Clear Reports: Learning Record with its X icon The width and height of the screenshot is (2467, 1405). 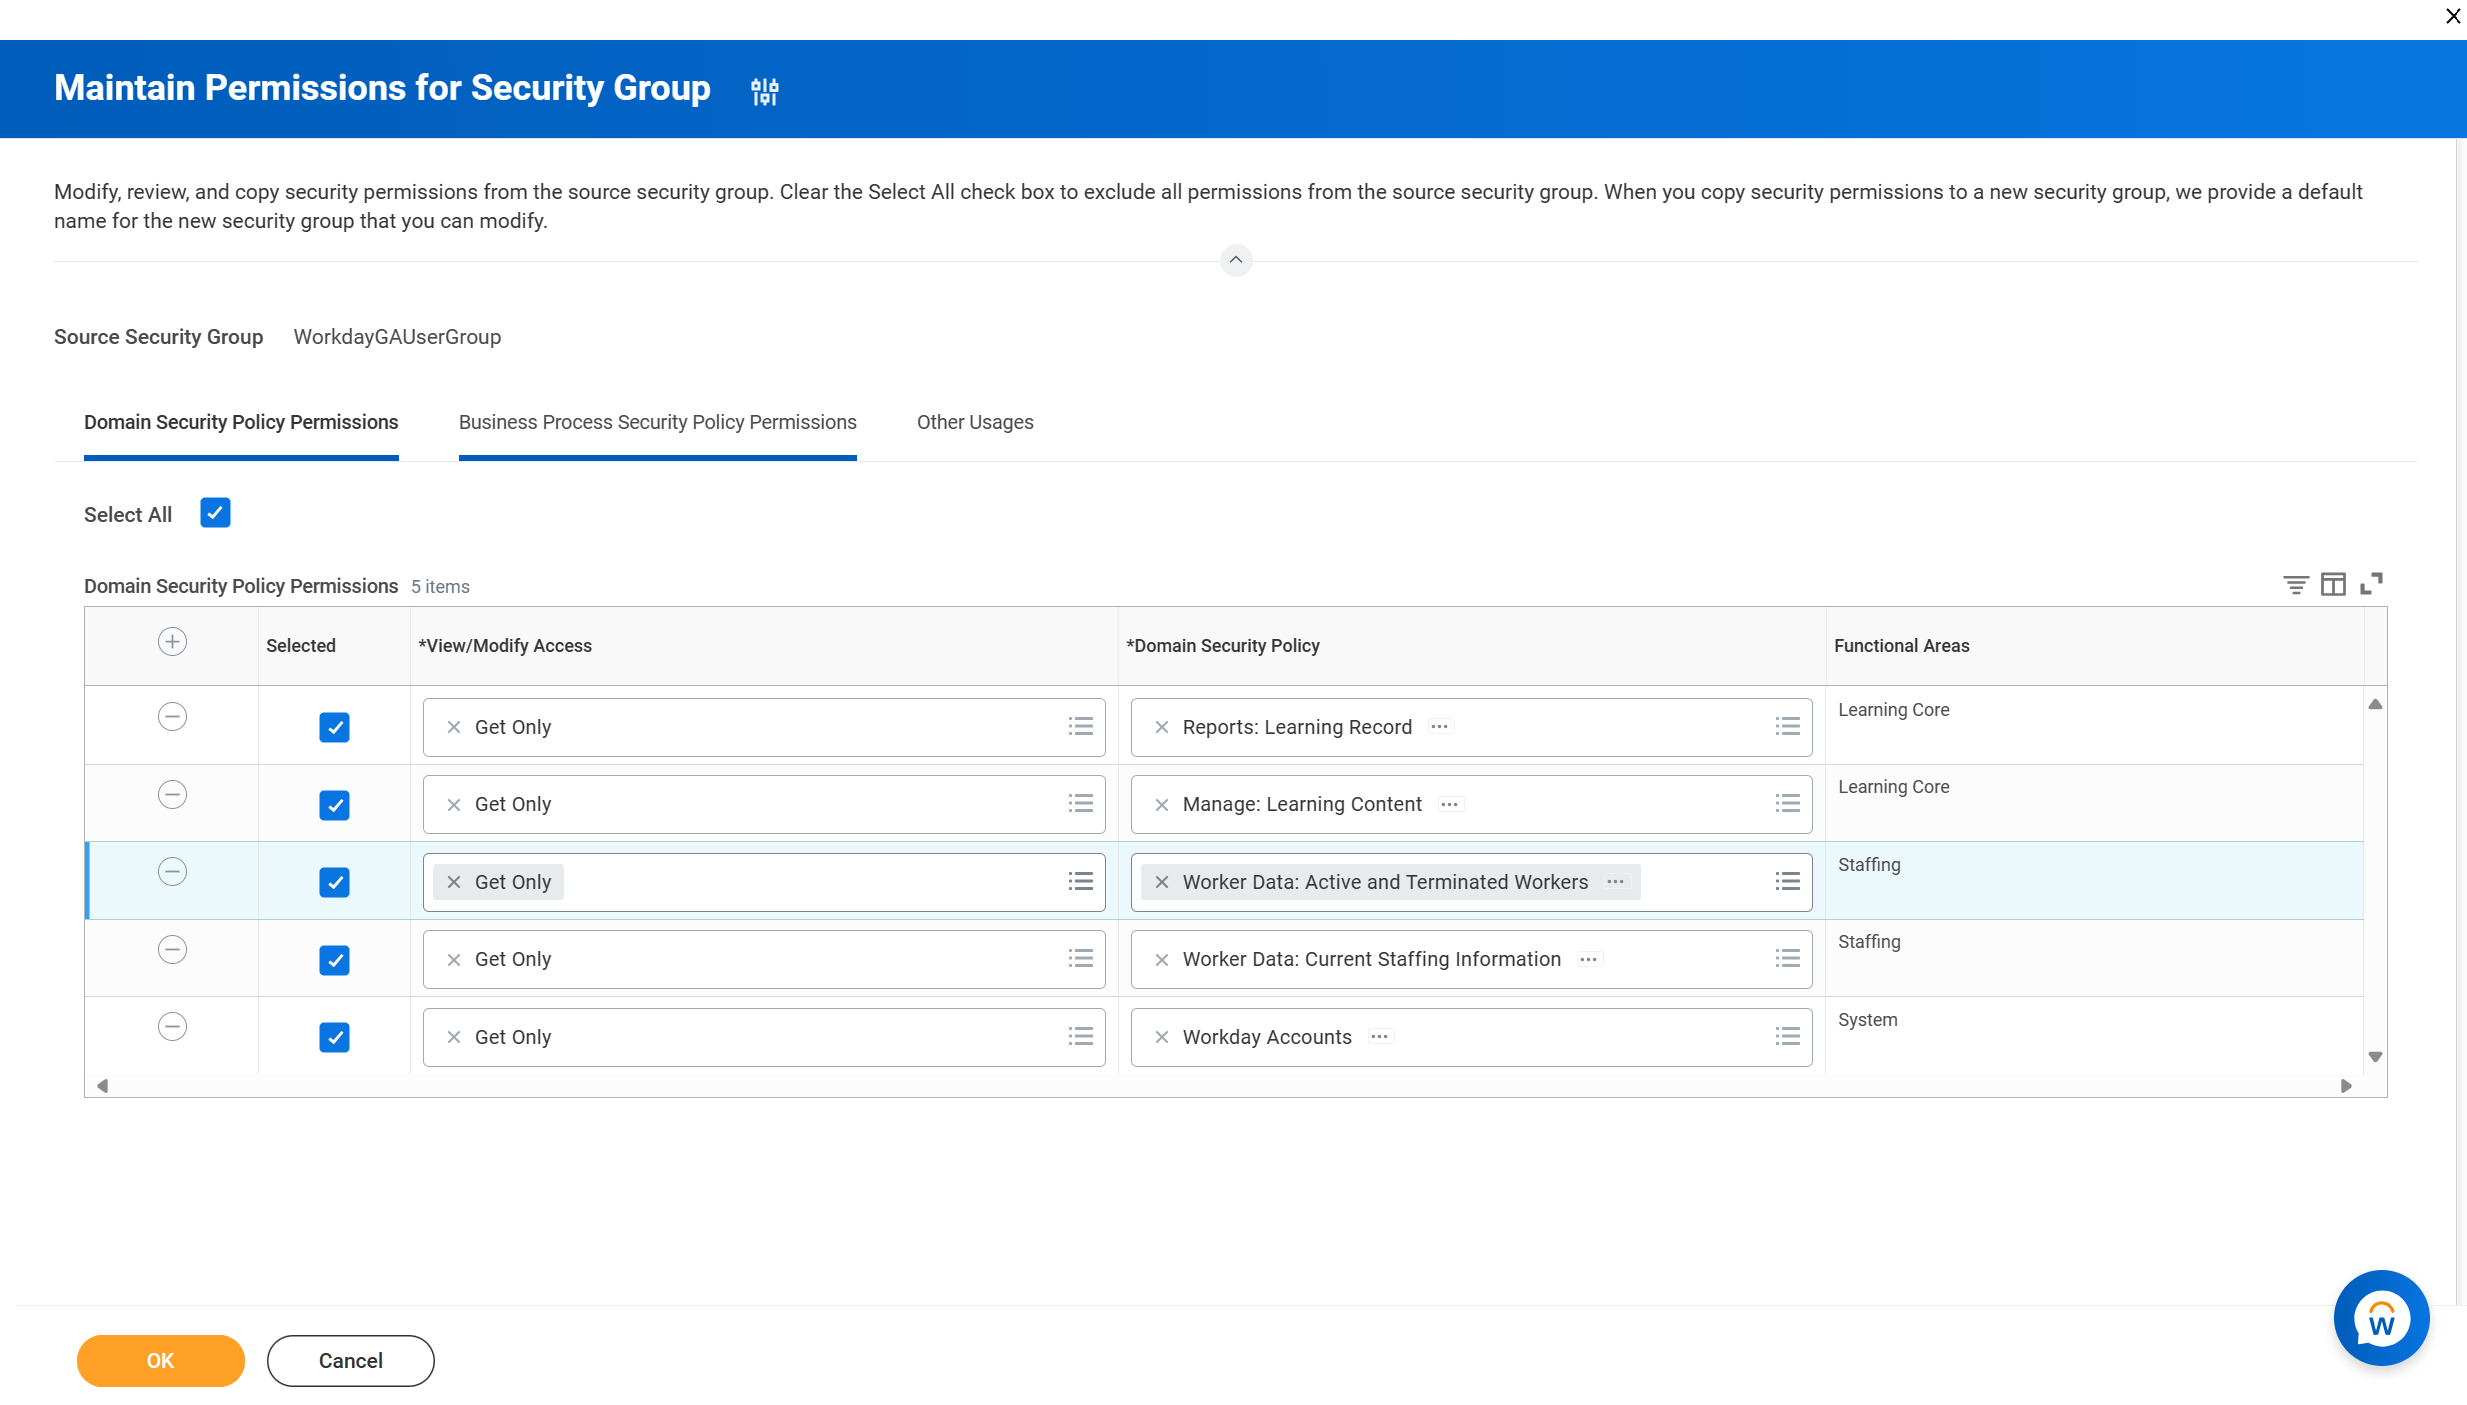[1161, 727]
